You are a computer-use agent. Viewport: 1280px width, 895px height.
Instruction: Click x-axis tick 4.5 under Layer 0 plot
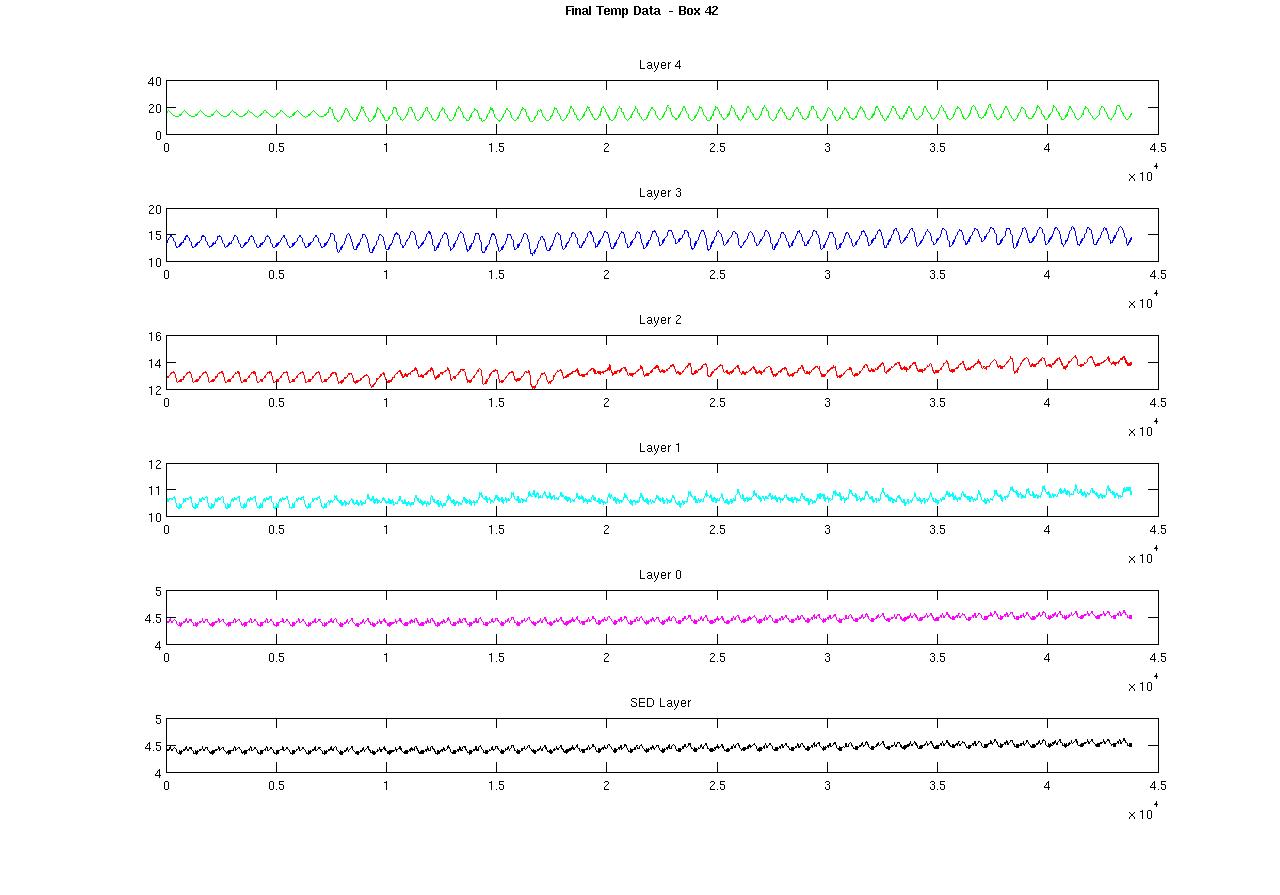click(x=1157, y=658)
